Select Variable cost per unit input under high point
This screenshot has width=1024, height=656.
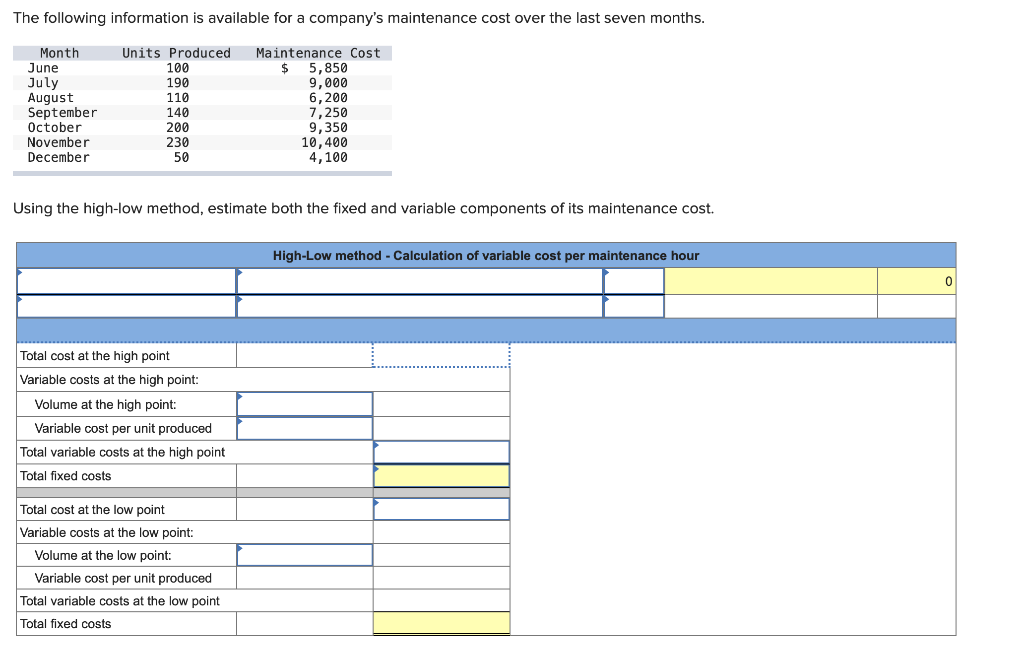coord(304,429)
